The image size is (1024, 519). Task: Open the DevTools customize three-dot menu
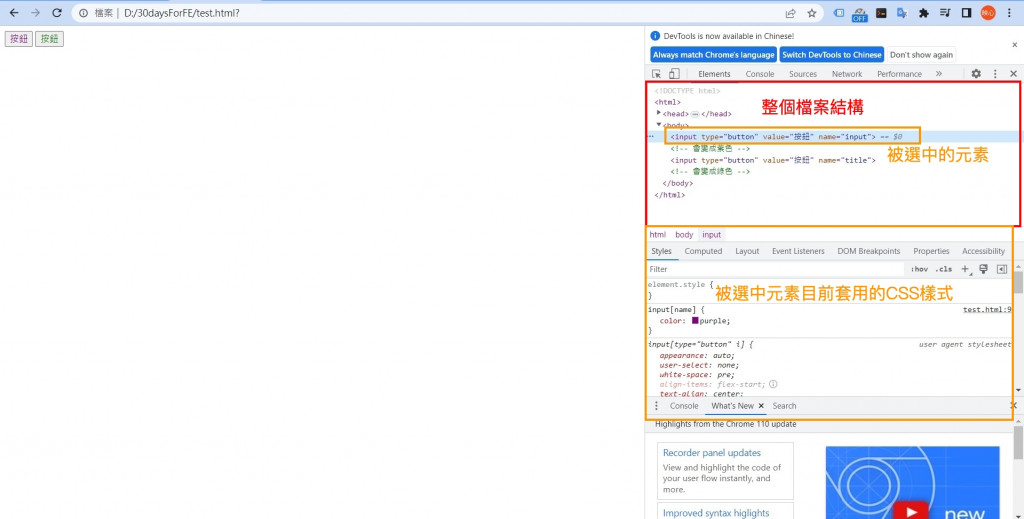coord(995,74)
